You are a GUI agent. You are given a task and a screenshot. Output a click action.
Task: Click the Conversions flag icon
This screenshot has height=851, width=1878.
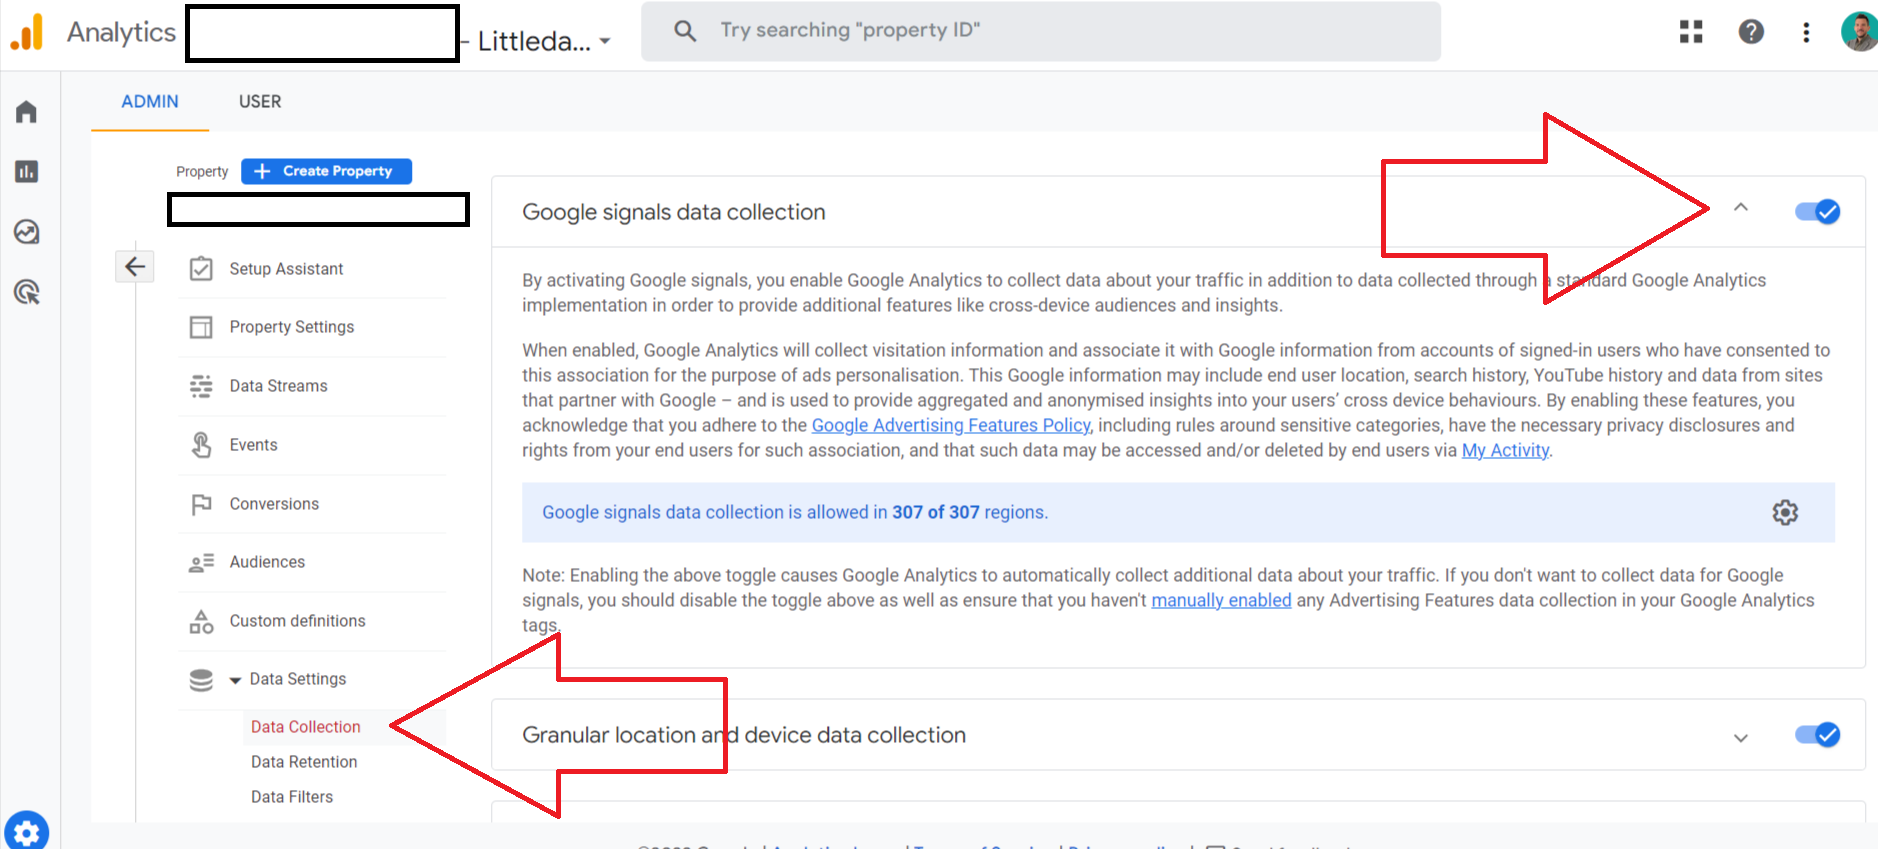(201, 504)
